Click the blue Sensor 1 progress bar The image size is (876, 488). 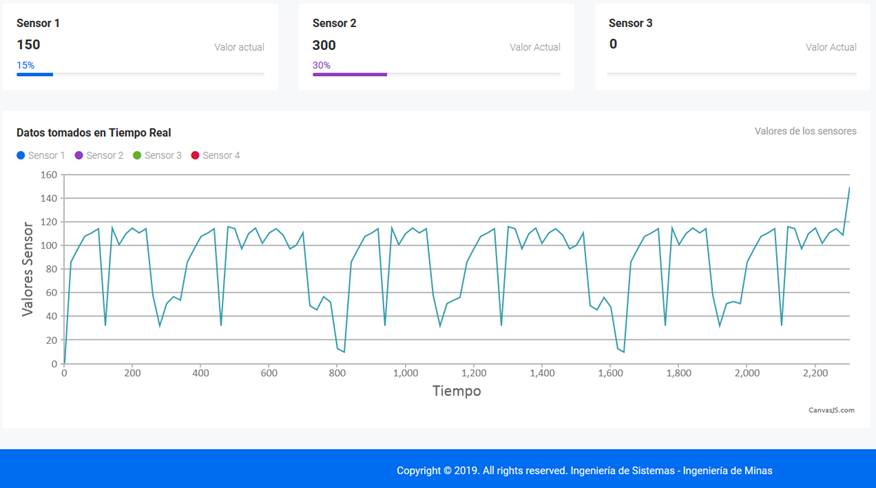(34, 74)
